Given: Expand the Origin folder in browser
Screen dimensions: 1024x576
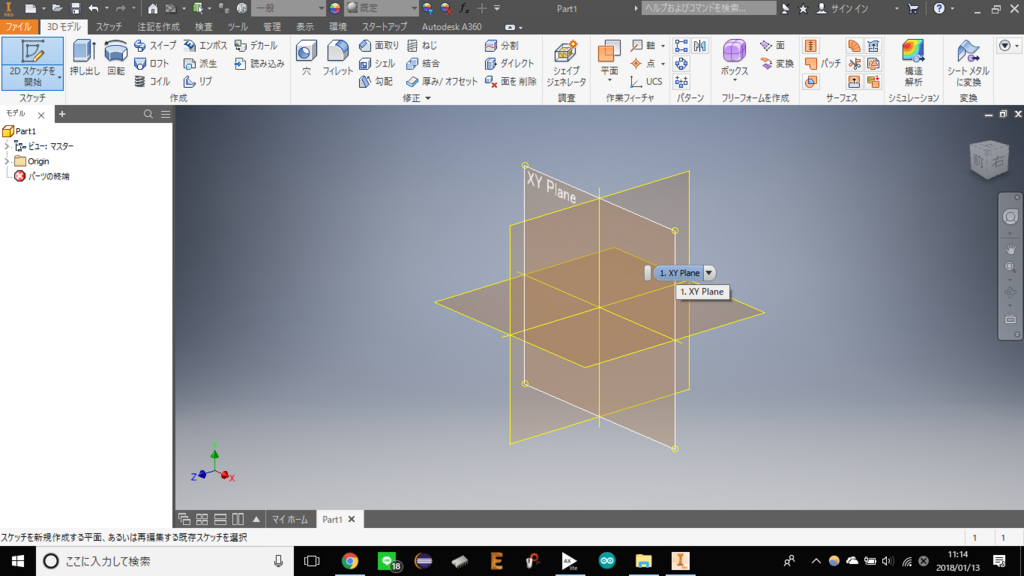Looking at the screenshot, I should [7, 161].
